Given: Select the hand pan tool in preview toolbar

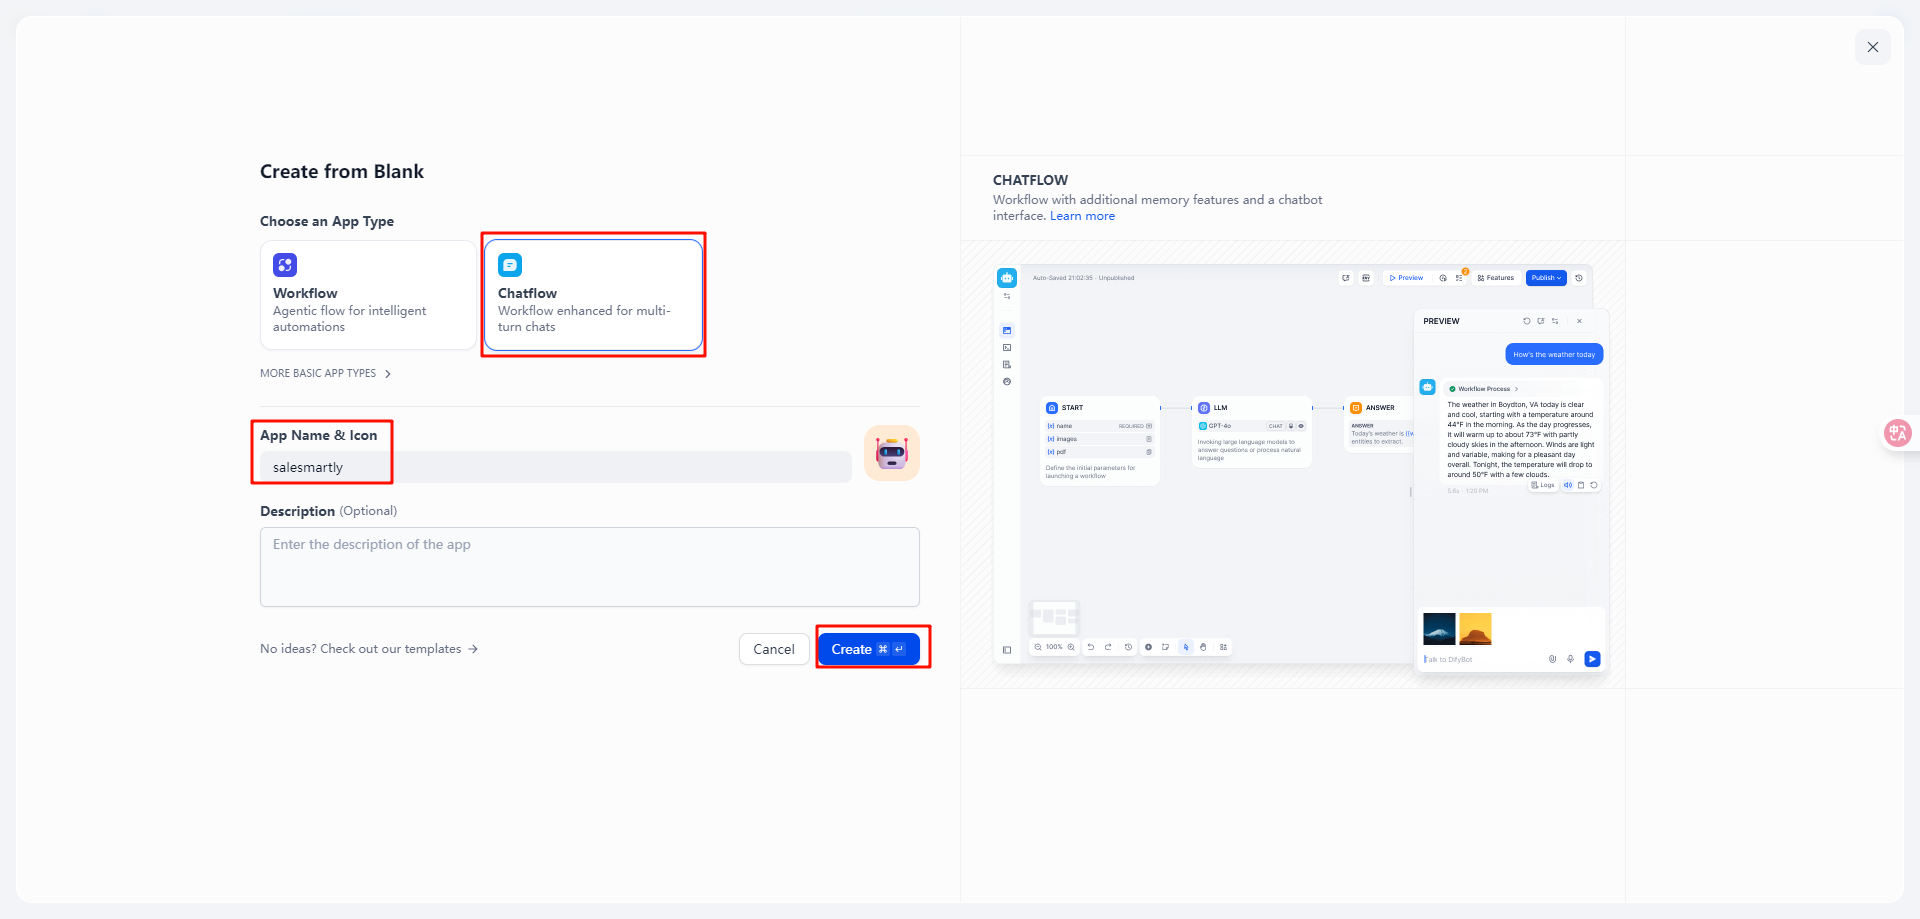Looking at the screenshot, I should tap(1203, 647).
